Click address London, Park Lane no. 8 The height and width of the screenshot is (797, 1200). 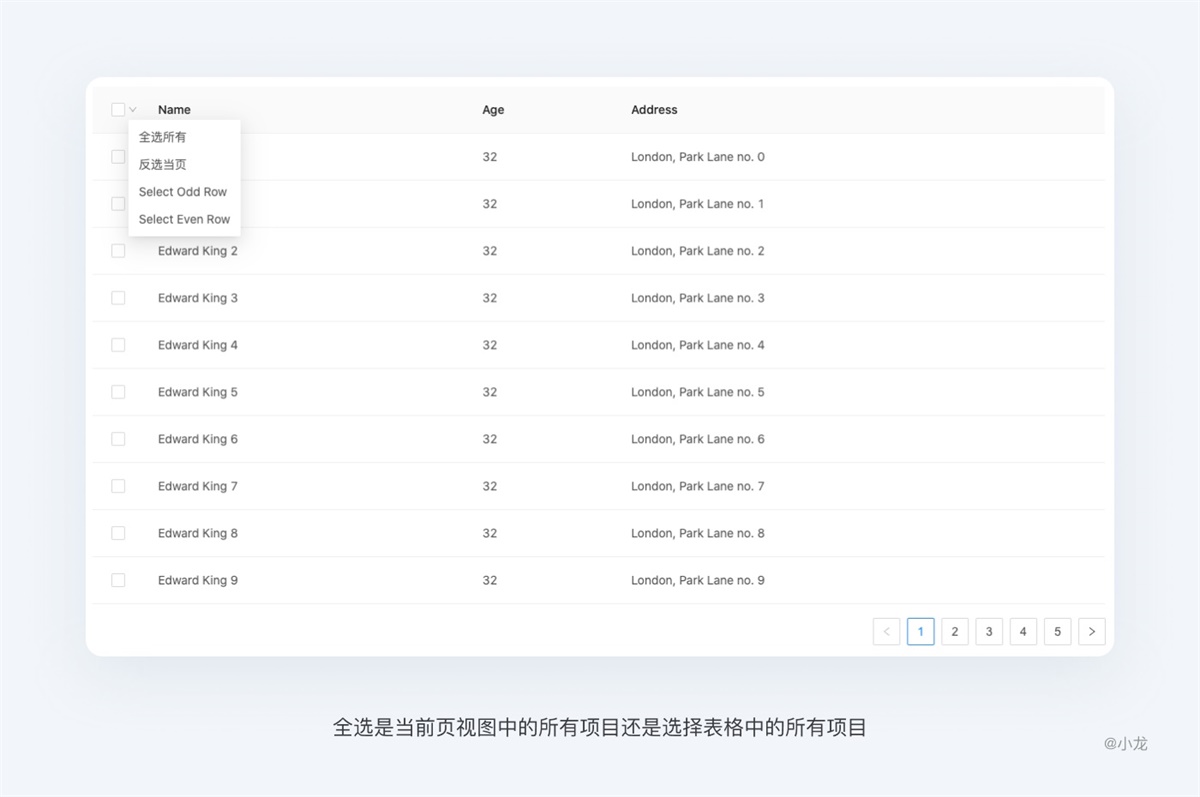(x=698, y=533)
